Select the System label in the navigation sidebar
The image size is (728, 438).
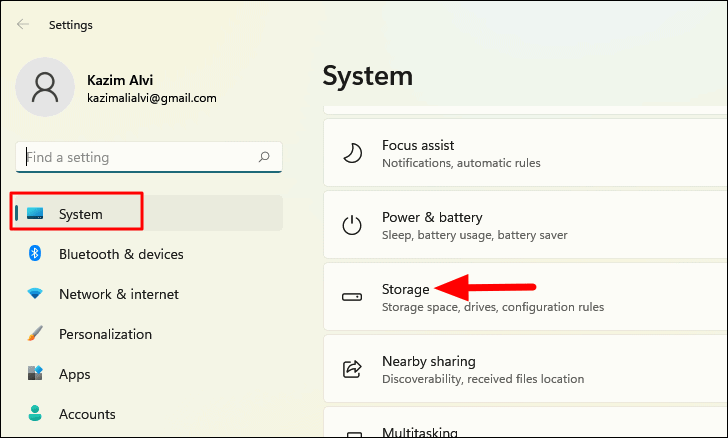80,214
